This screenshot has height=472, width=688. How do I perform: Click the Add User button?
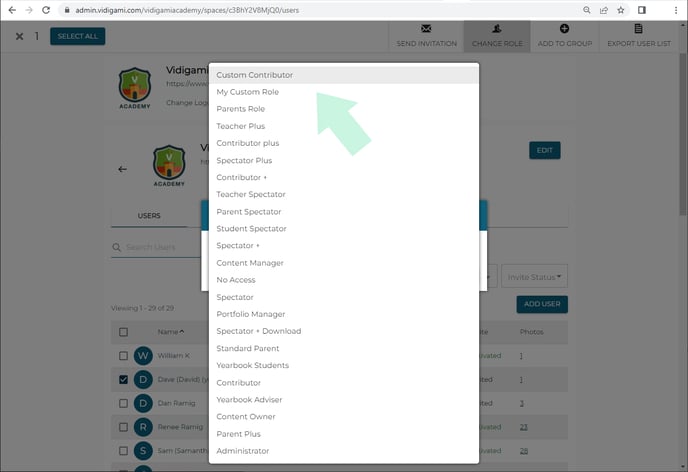(x=542, y=304)
